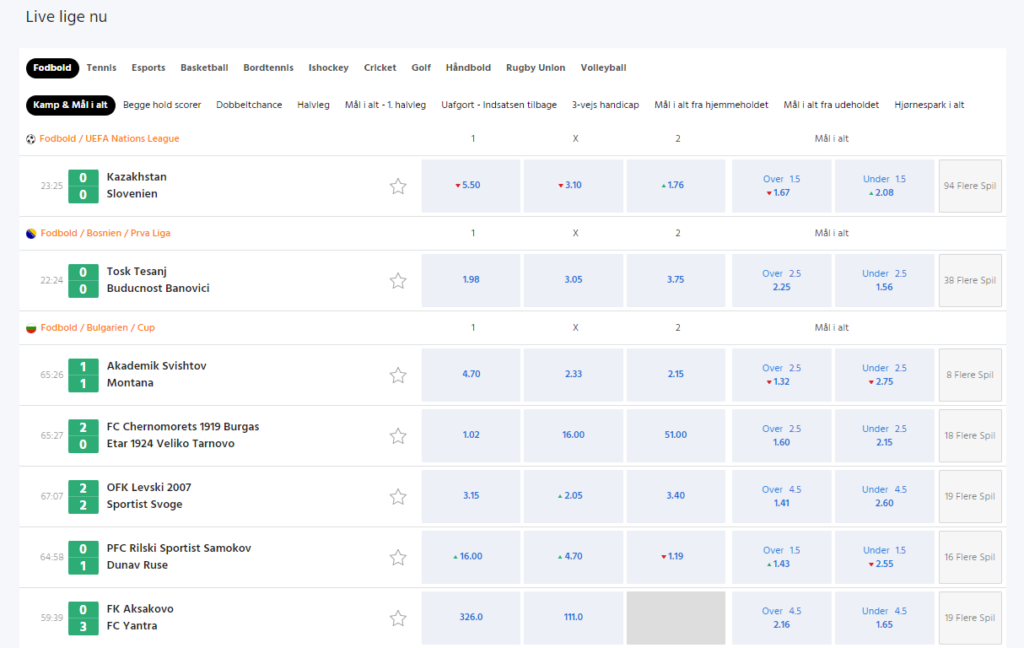Switch to the Golf tab

pos(421,68)
